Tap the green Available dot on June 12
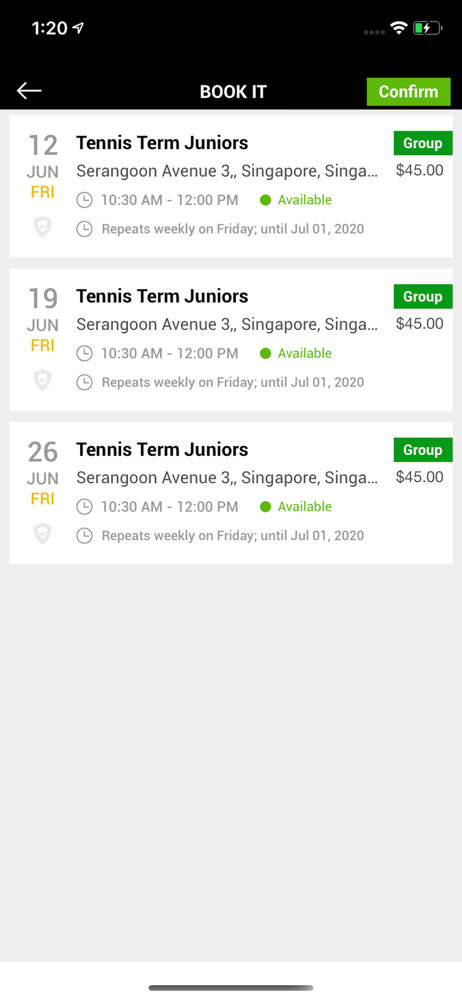 [265, 200]
